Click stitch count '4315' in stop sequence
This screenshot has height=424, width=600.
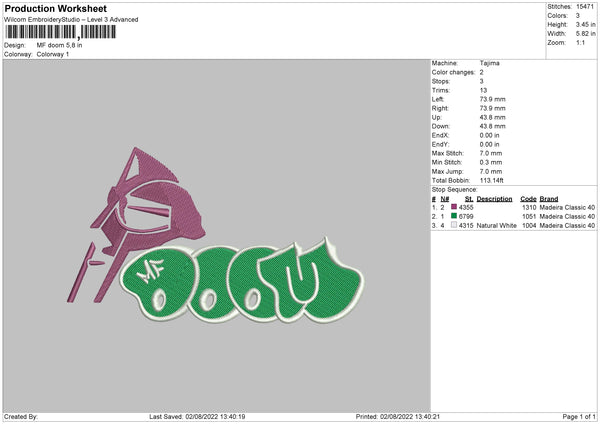(466, 226)
